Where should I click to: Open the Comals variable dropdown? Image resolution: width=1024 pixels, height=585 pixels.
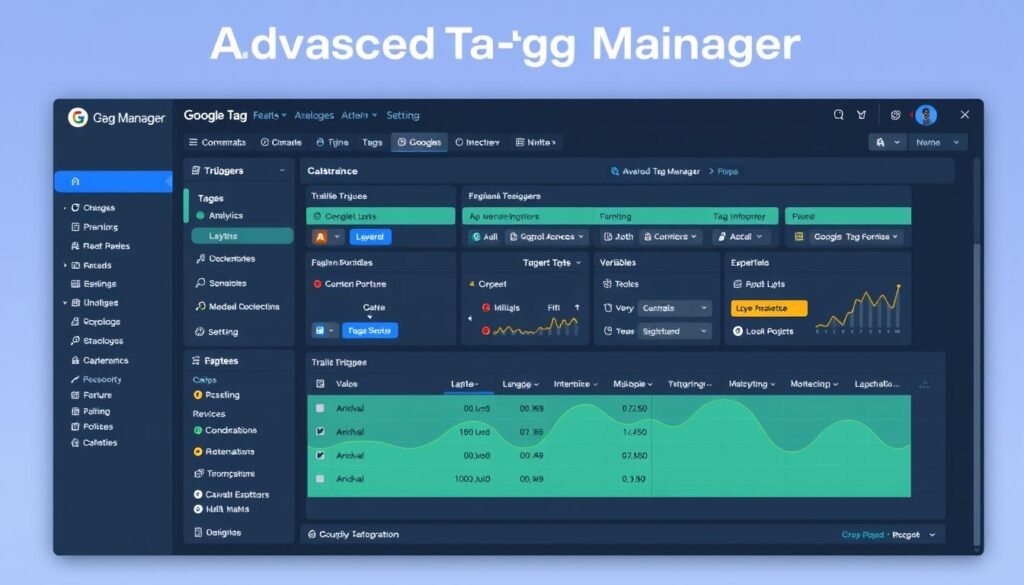point(675,308)
